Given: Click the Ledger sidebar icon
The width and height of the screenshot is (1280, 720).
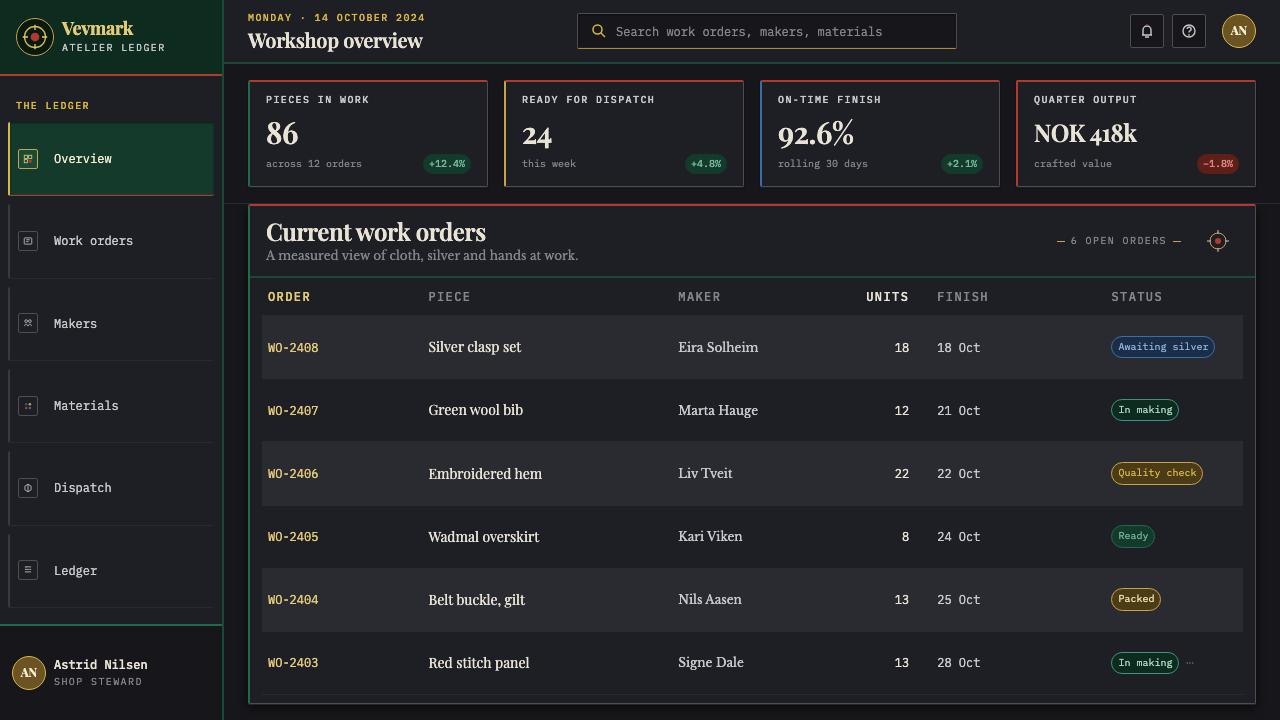Looking at the screenshot, I should 28,570.
